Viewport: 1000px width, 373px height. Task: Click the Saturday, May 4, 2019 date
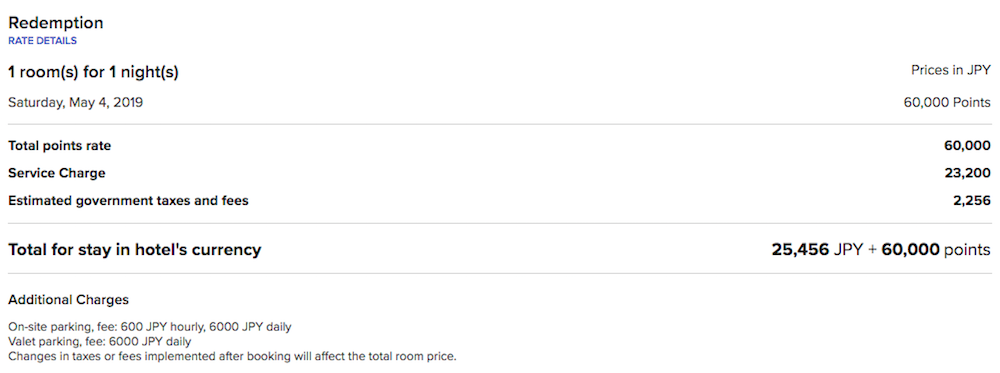click(x=75, y=103)
